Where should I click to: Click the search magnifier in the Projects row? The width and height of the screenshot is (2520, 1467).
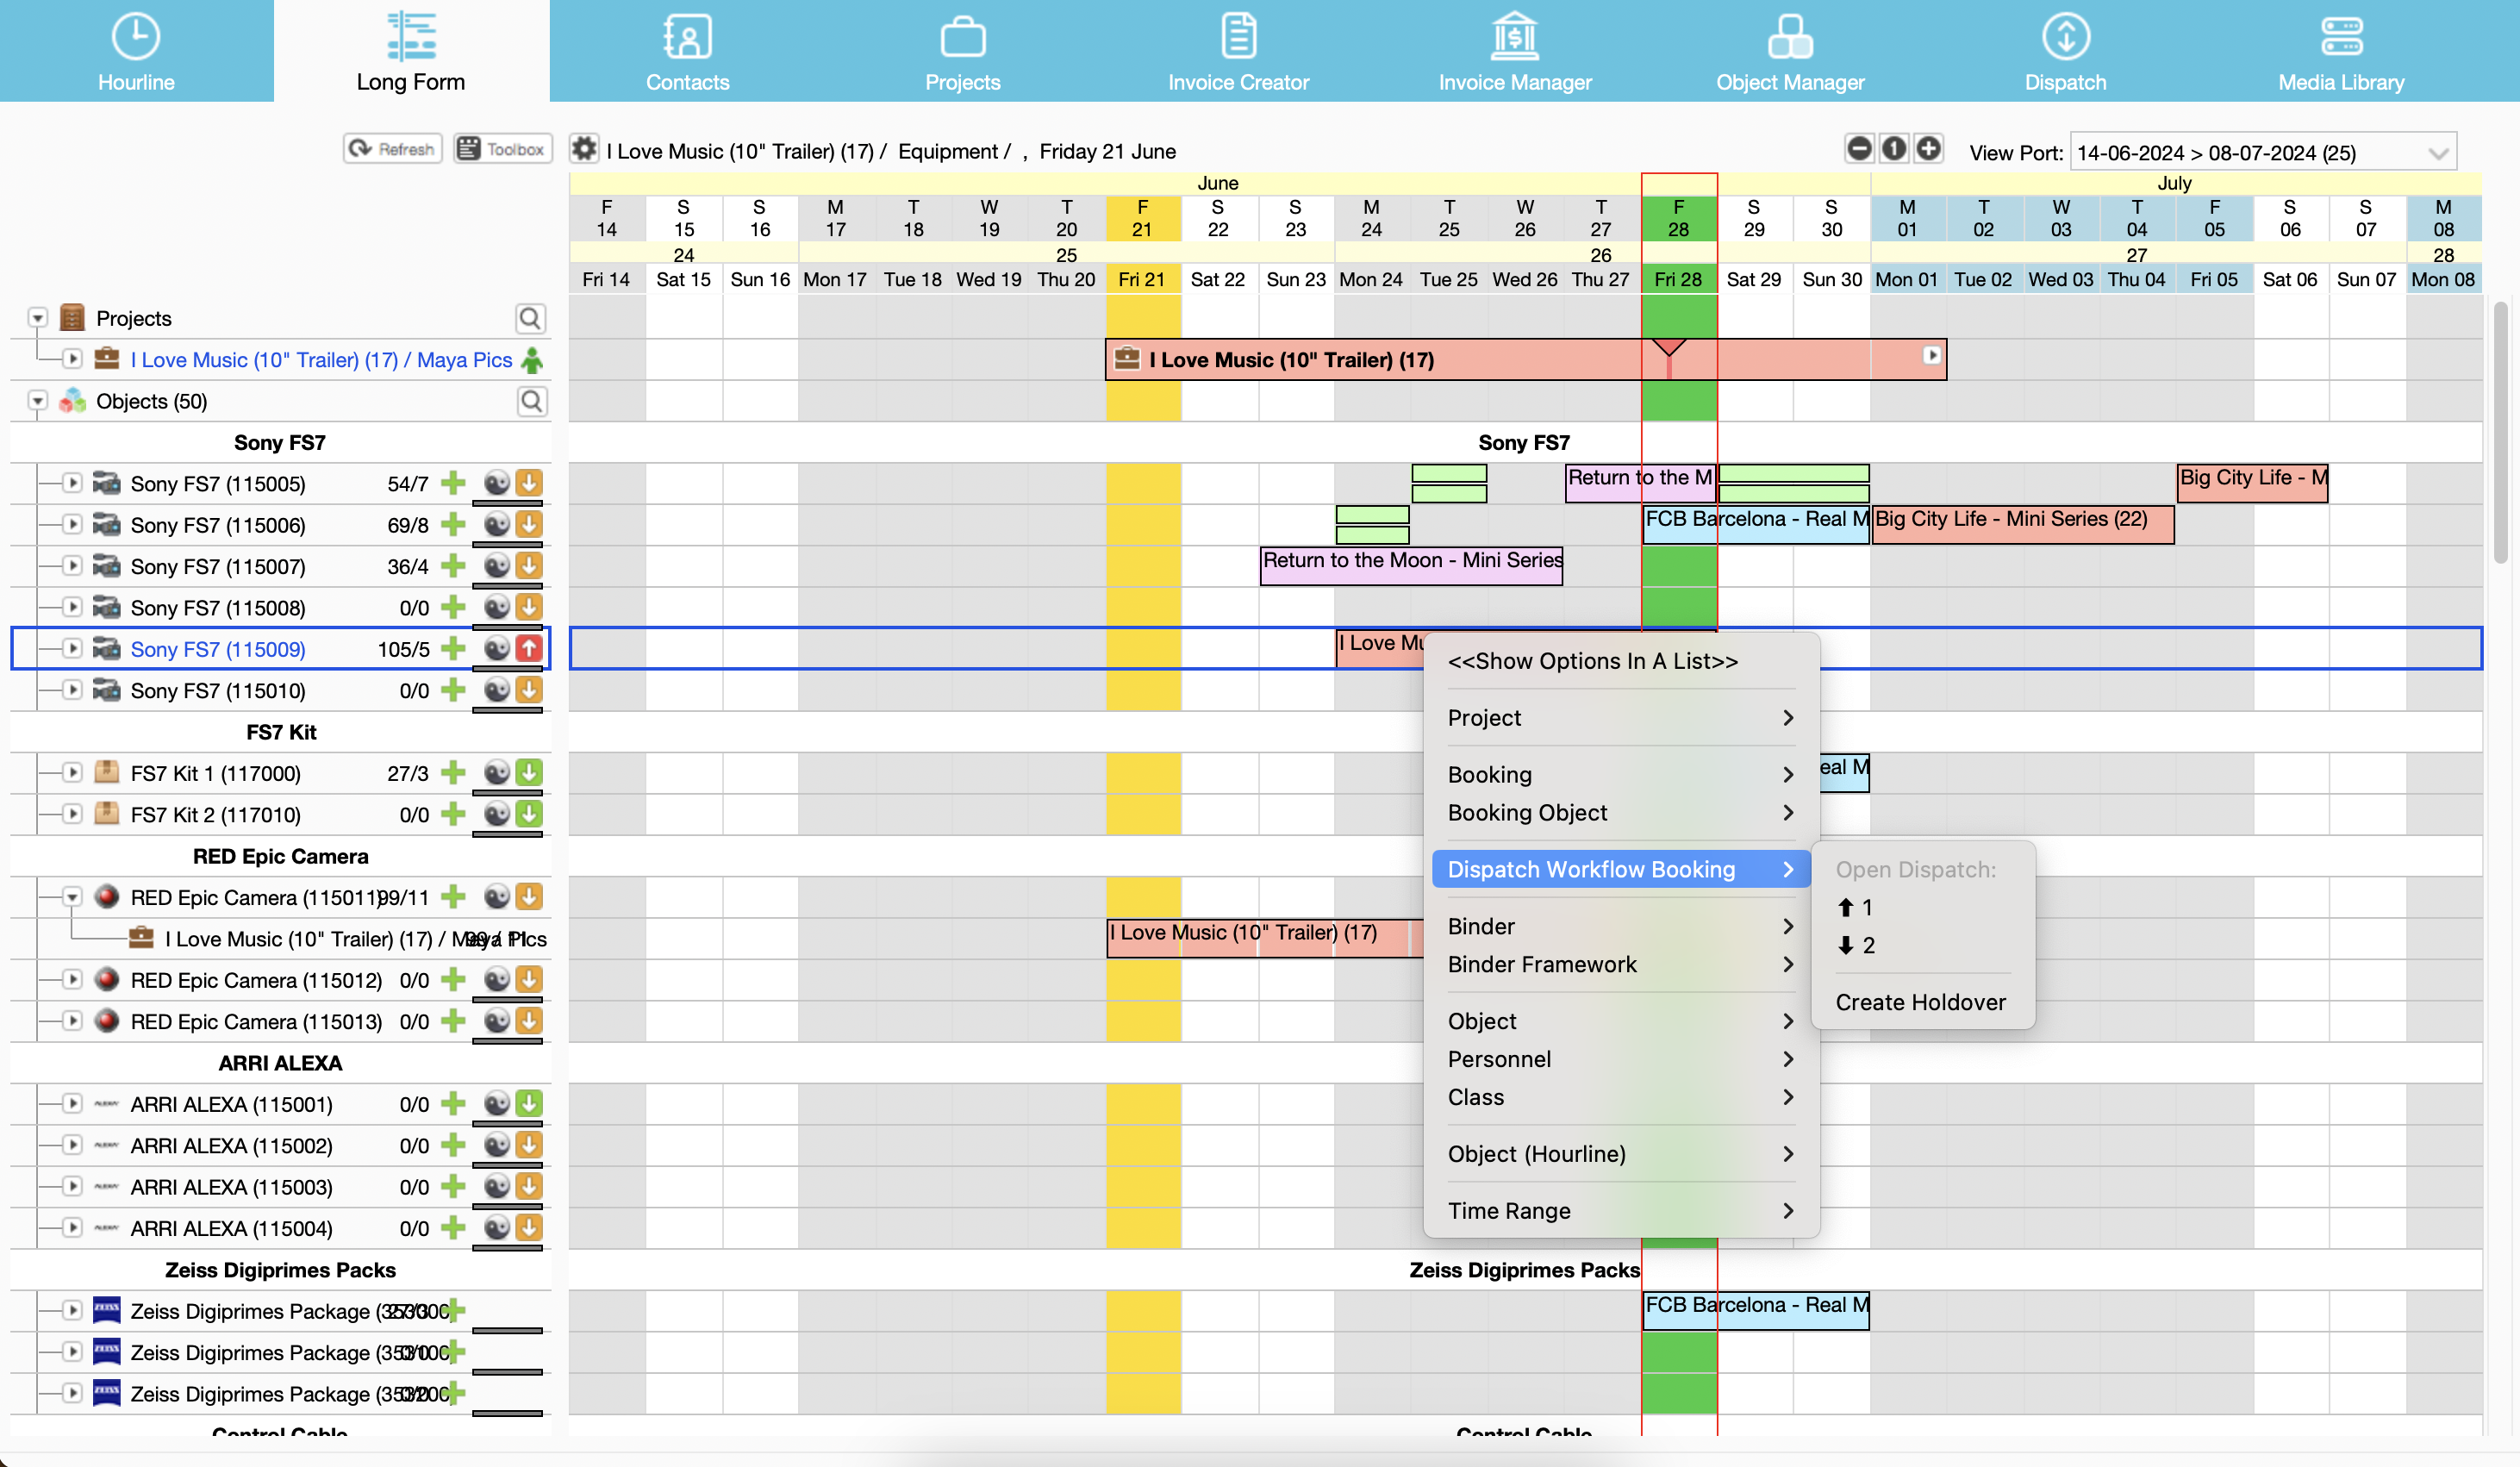(x=530, y=318)
